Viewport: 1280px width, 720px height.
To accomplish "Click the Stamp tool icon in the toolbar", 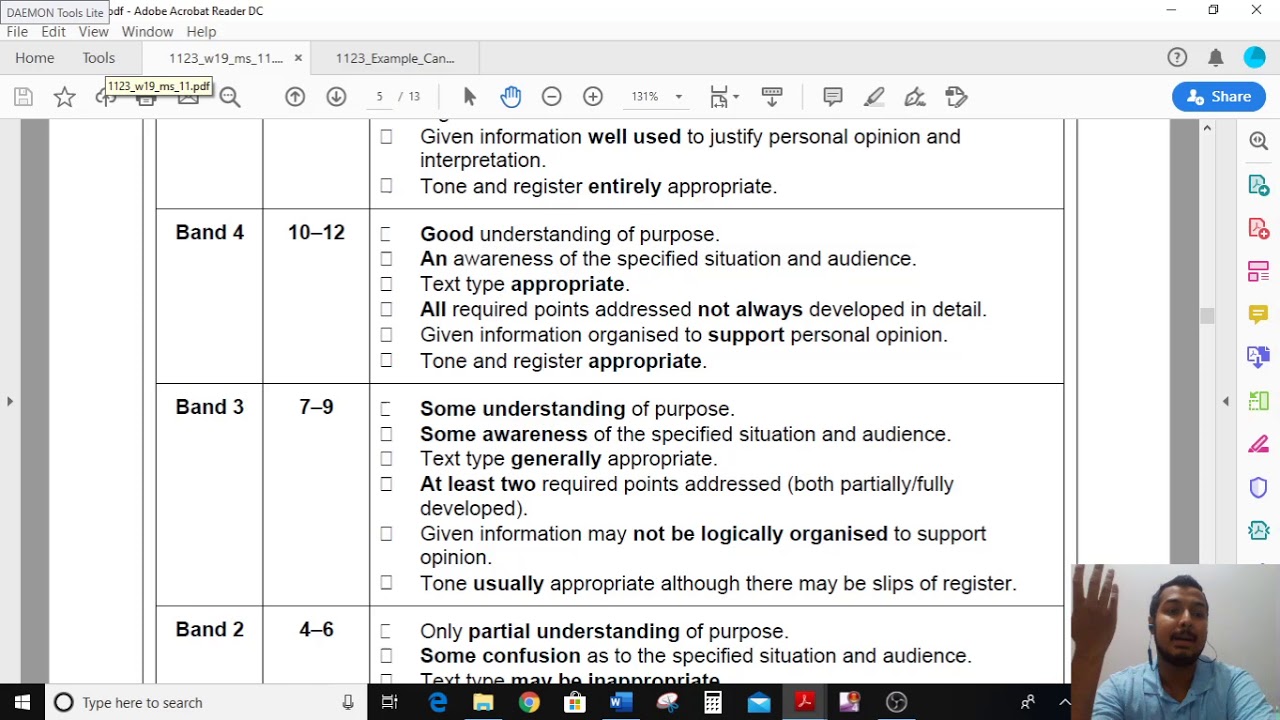I will pyautogui.click(x=956, y=97).
